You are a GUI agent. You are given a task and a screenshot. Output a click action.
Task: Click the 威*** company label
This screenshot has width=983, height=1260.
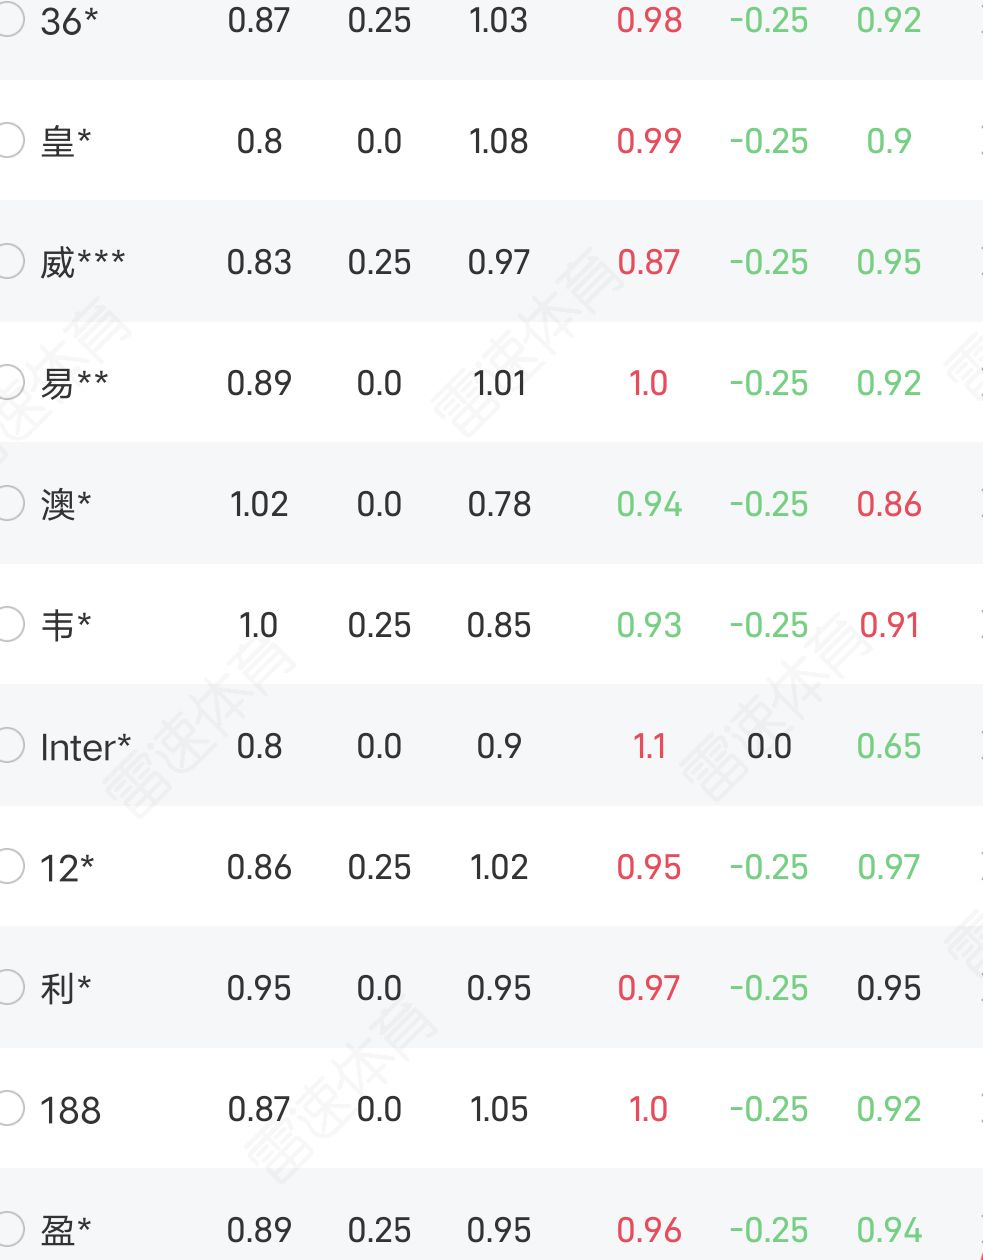tap(82, 263)
